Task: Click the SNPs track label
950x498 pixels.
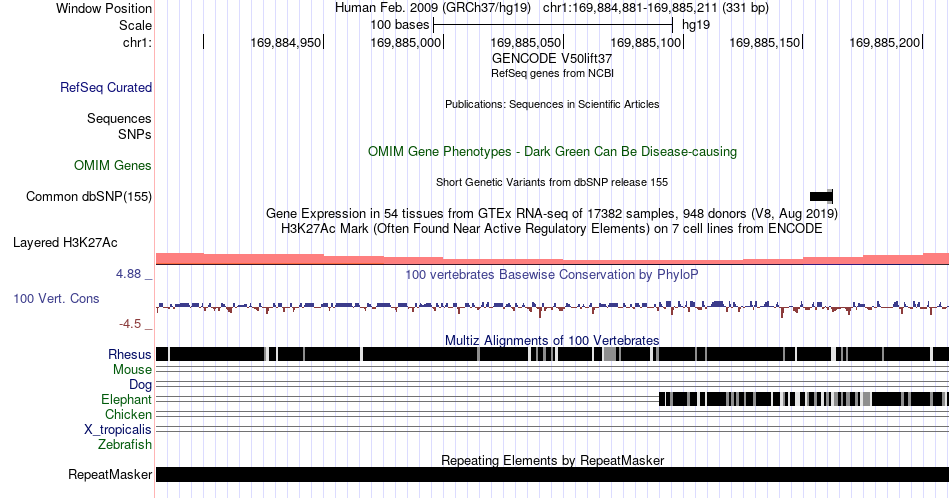Action: (x=135, y=134)
